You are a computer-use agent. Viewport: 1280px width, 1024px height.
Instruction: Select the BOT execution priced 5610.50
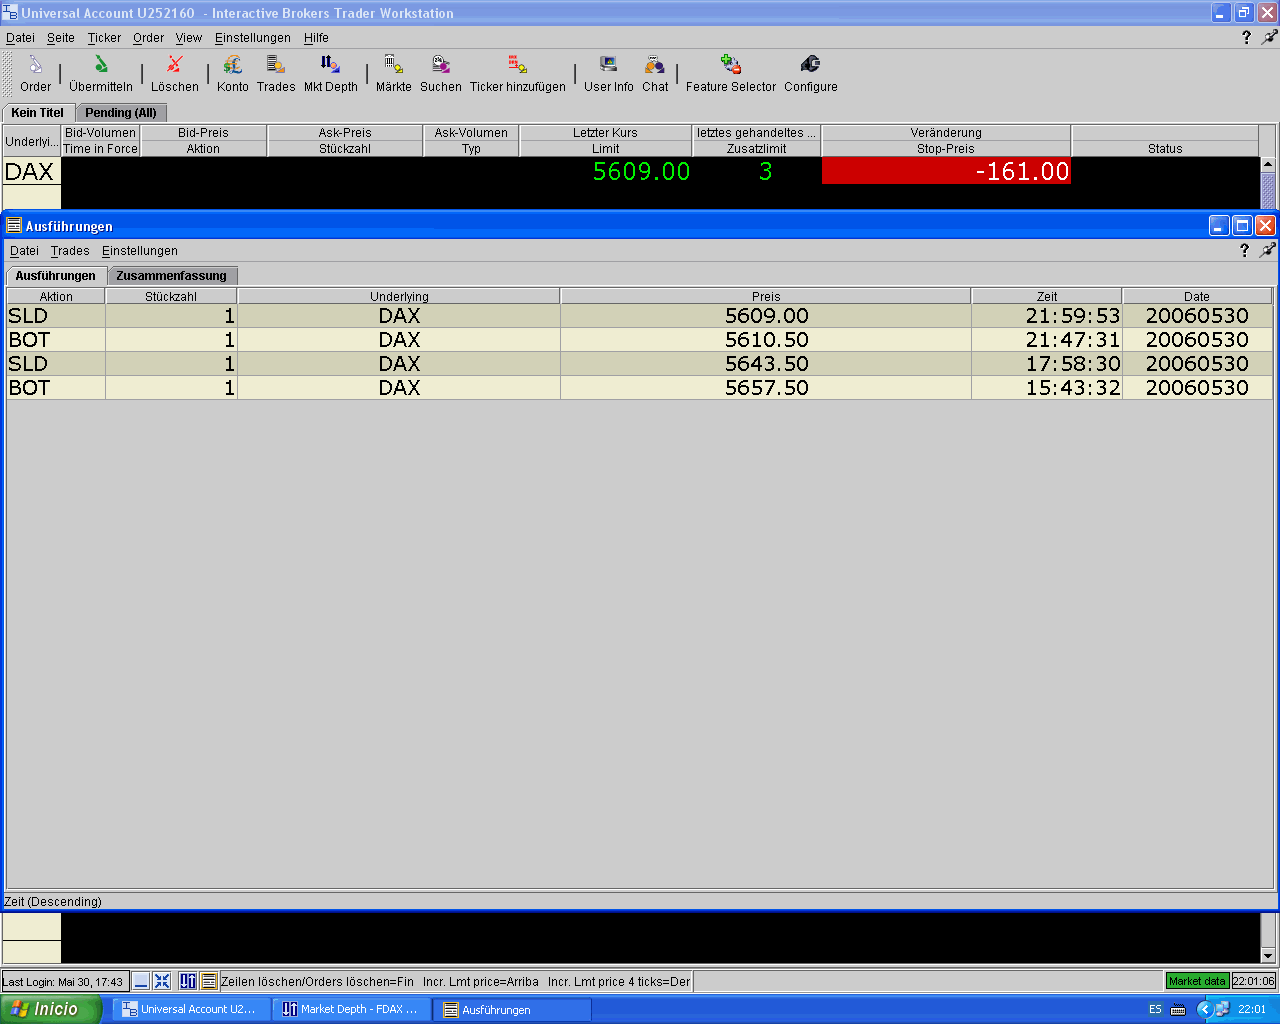pyautogui.click(x=639, y=340)
